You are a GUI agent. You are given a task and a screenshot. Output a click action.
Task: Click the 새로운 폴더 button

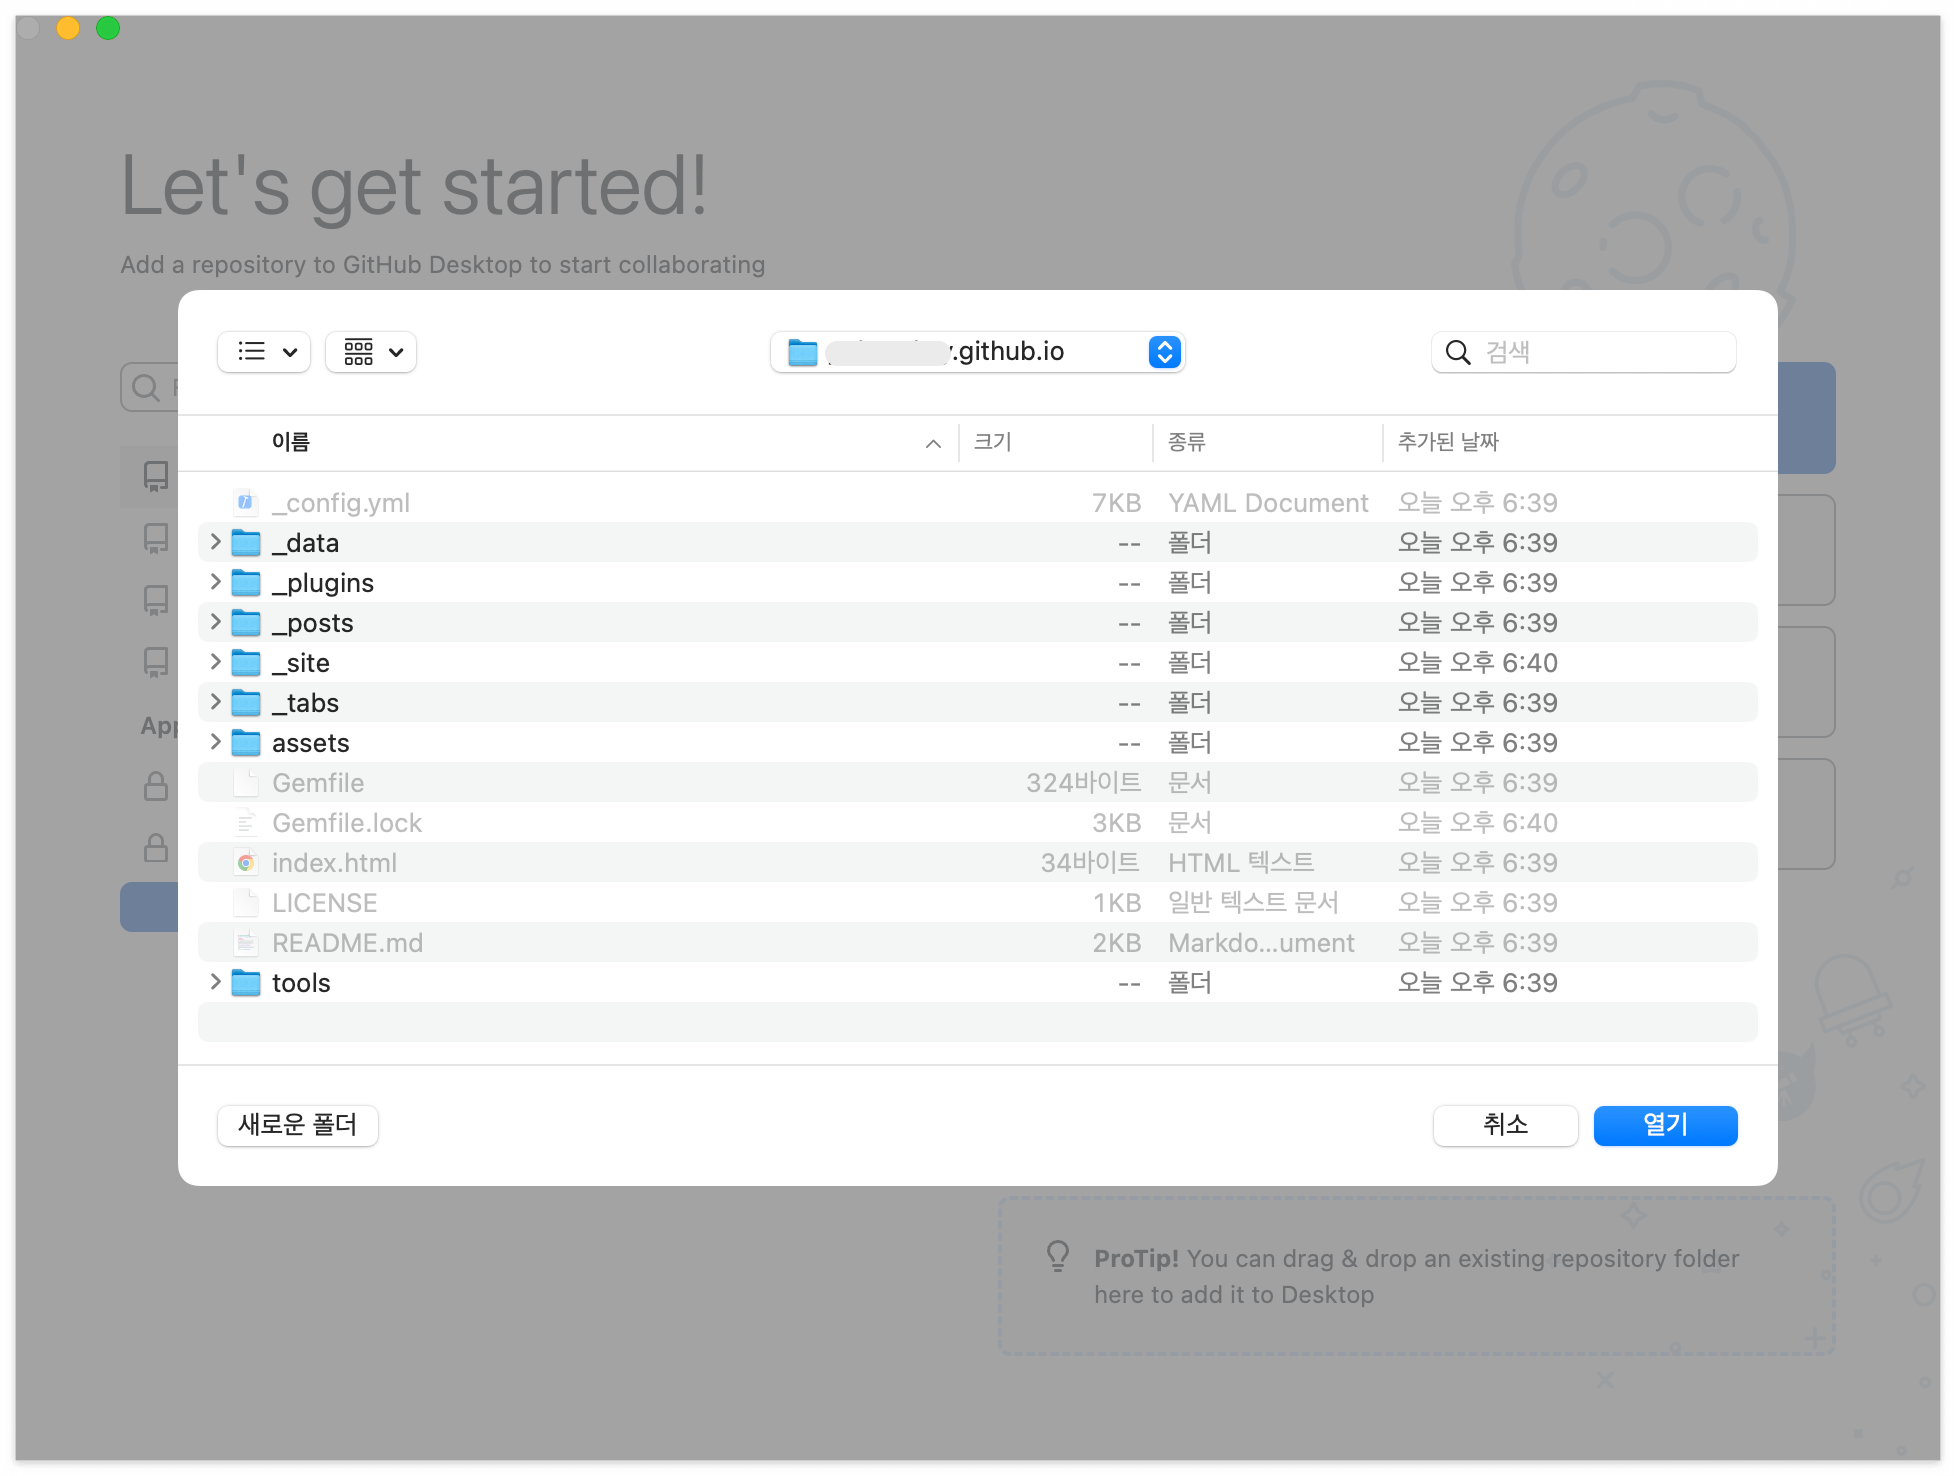tap(298, 1125)
